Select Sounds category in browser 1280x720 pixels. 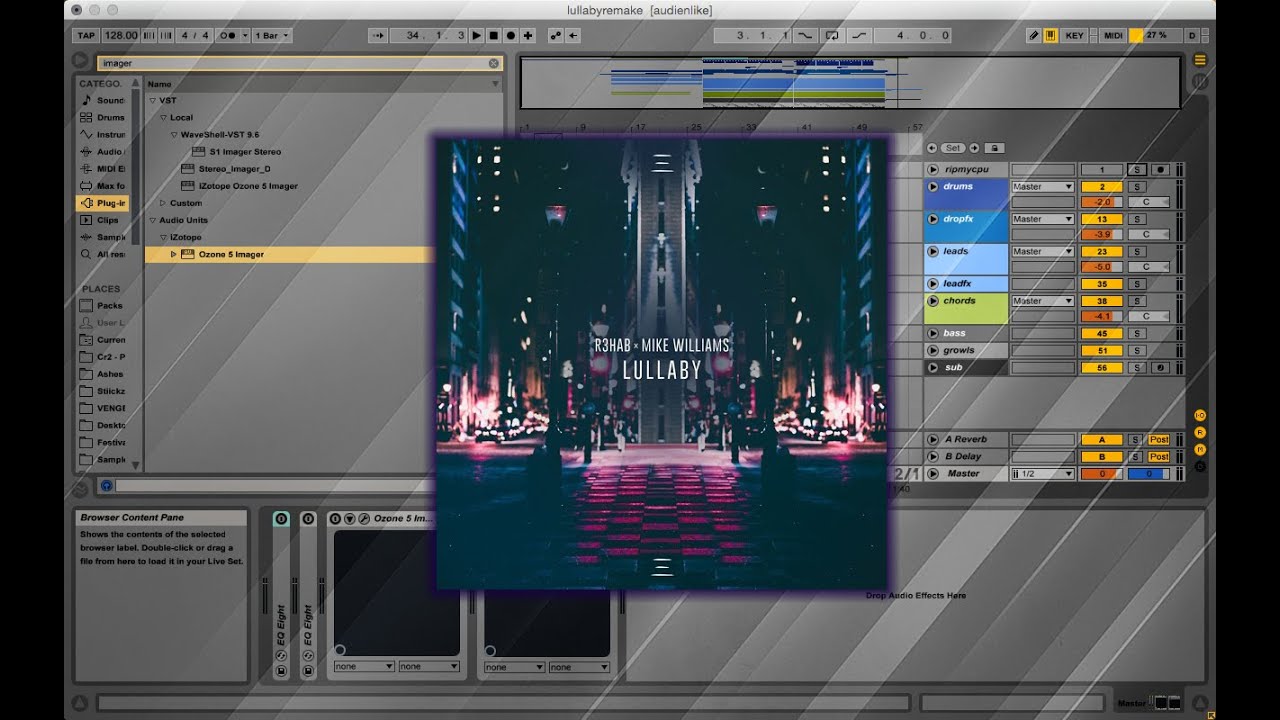pyautogui.click(x=103, y=100)
